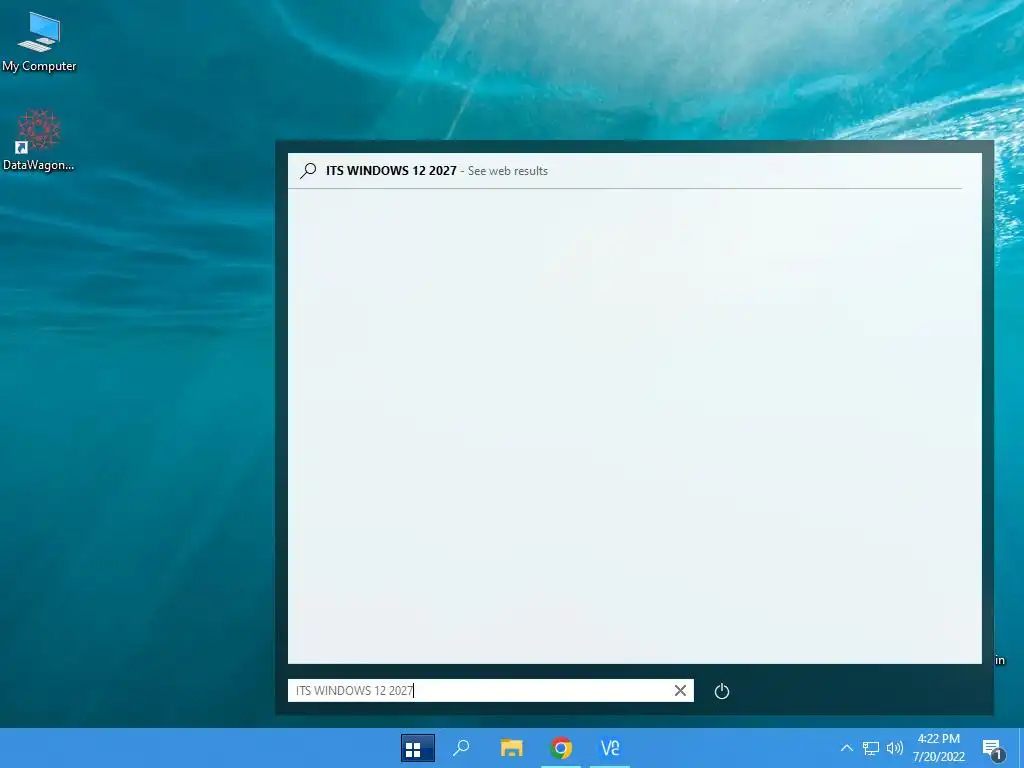Open the DataWagon desktop shortcut

pos(39,140)
